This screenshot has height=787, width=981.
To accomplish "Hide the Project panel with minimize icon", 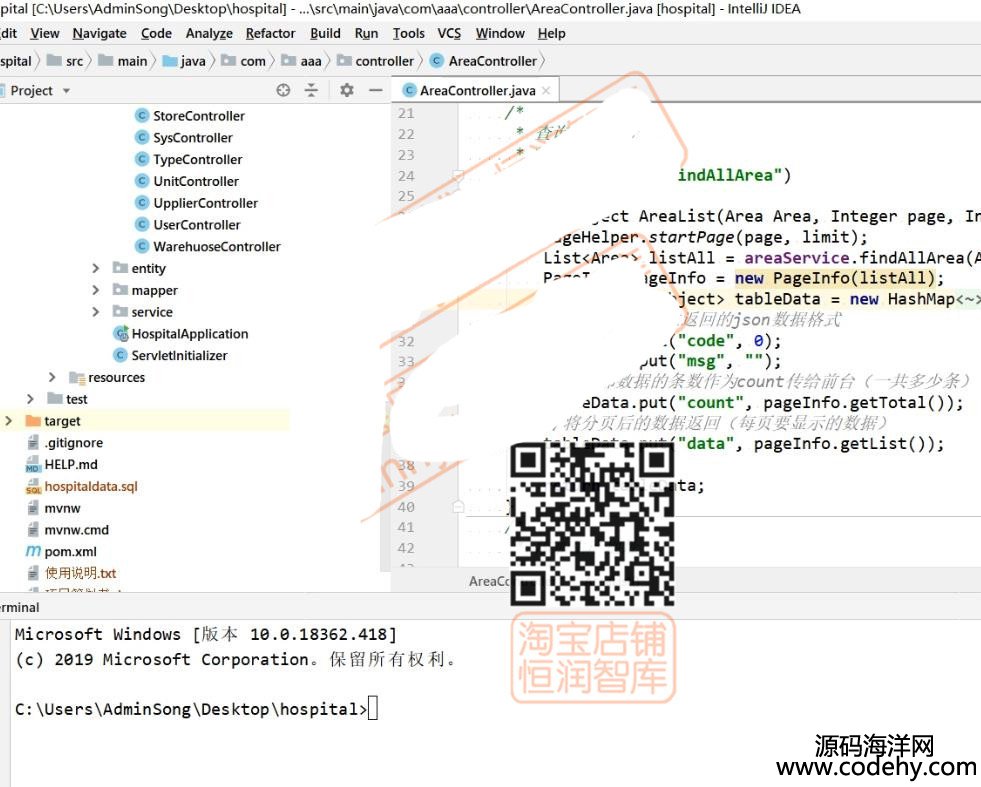I will [x=375, y=90].
